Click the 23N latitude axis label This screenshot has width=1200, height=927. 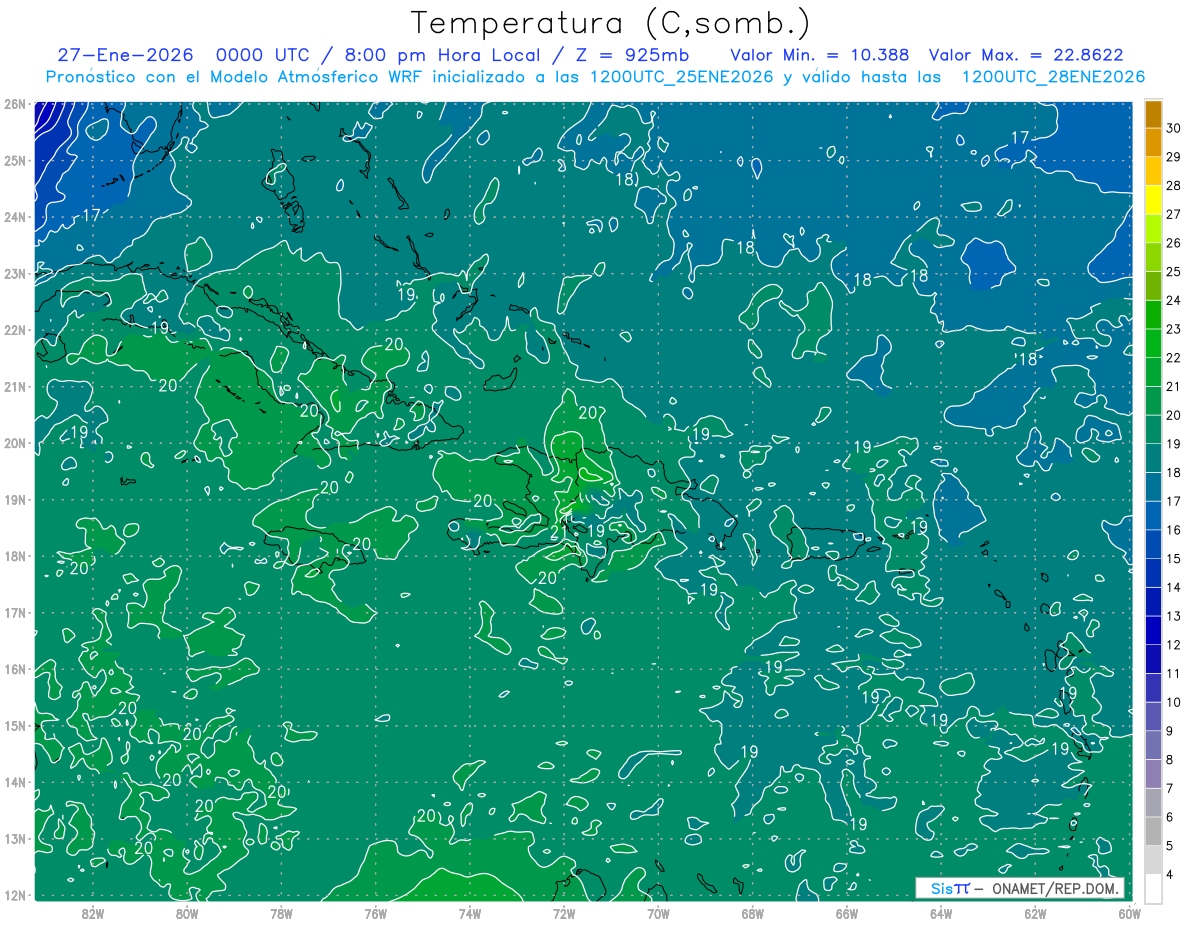[15, 274]
